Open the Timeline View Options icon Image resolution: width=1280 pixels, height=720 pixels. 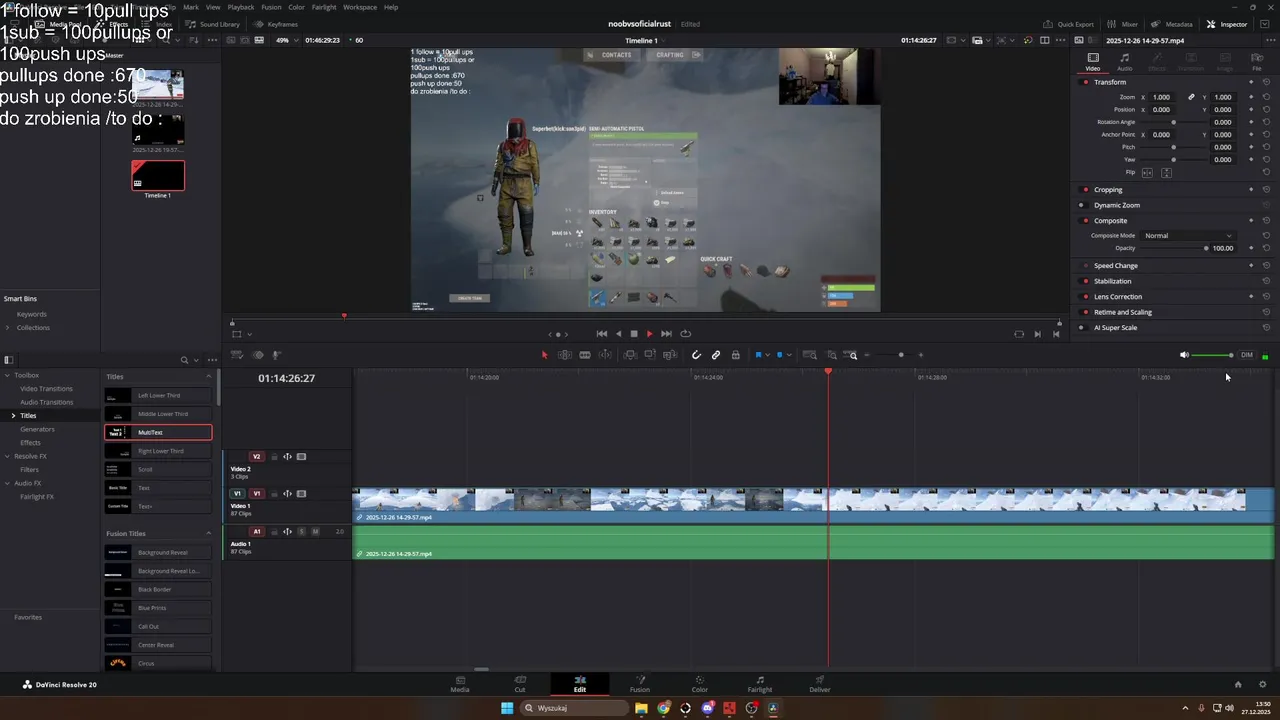237,355
